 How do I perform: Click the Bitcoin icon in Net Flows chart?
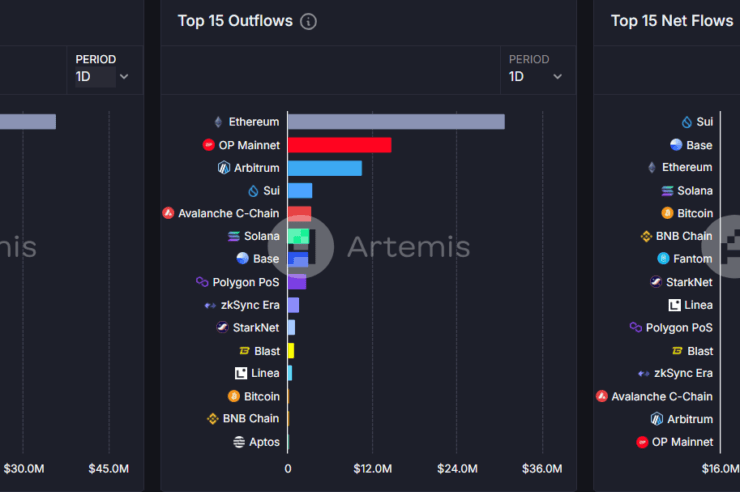pos(667,213)
